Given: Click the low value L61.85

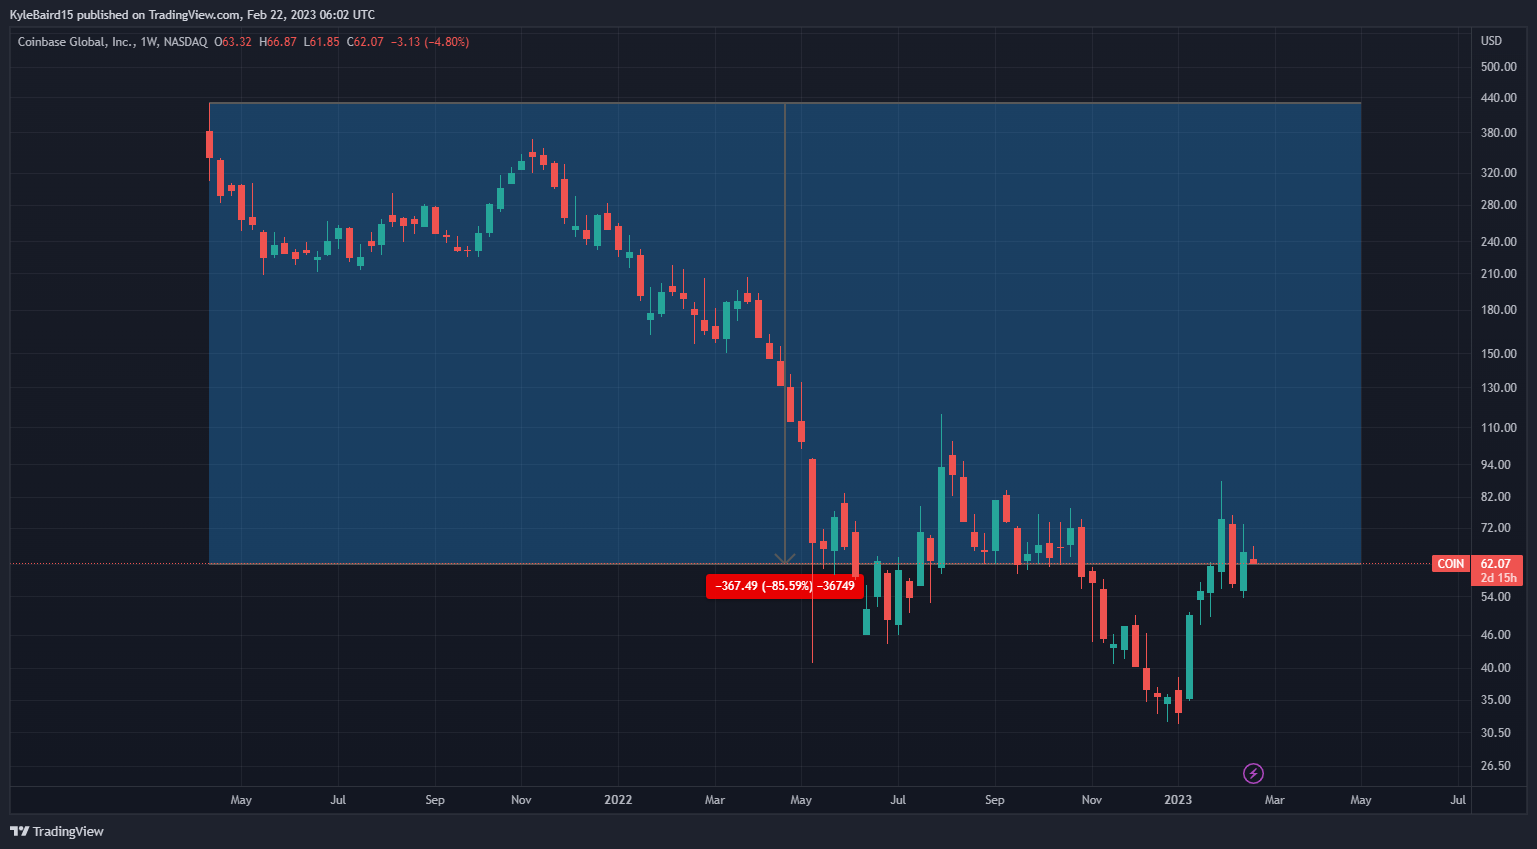Looking at the screenshot, I should pos(322,42).
